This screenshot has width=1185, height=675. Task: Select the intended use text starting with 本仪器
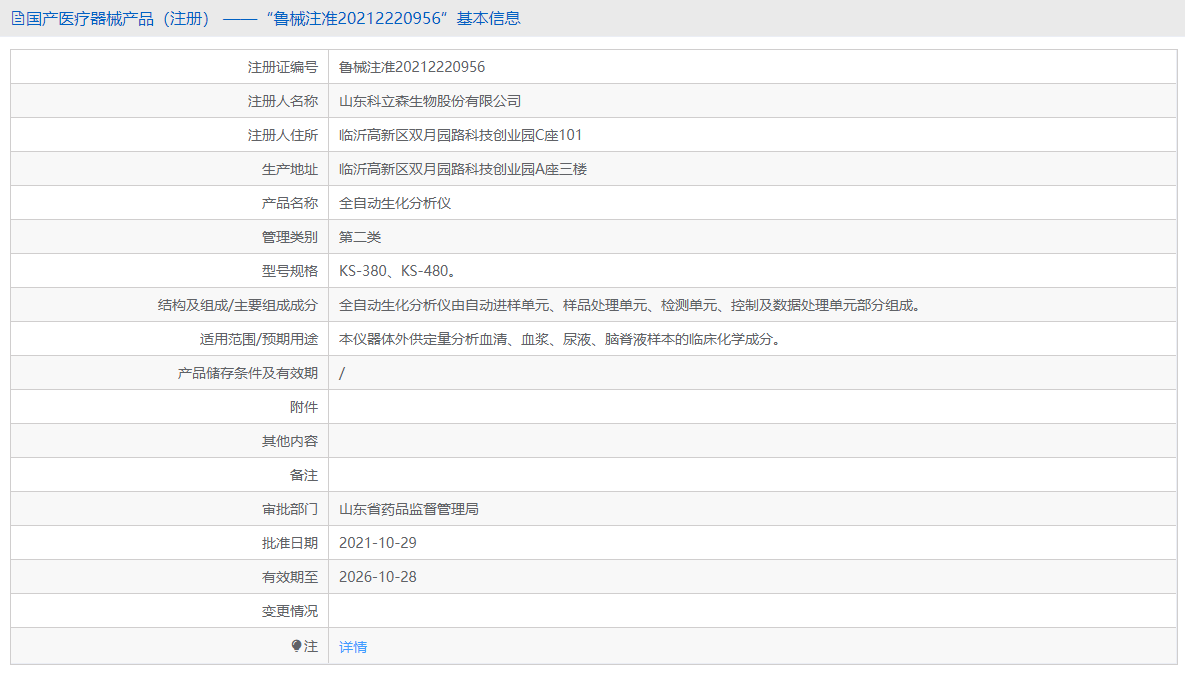(560, 339)
